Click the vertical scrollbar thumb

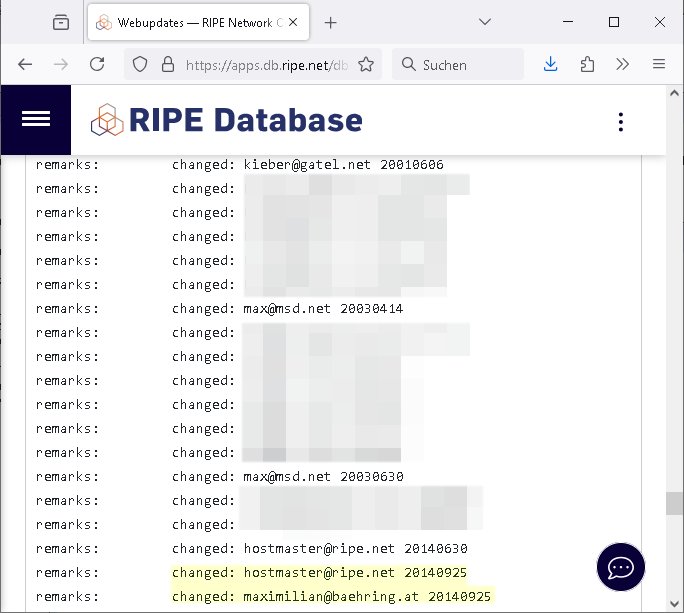pyautogui.click(x=674, y=503)
